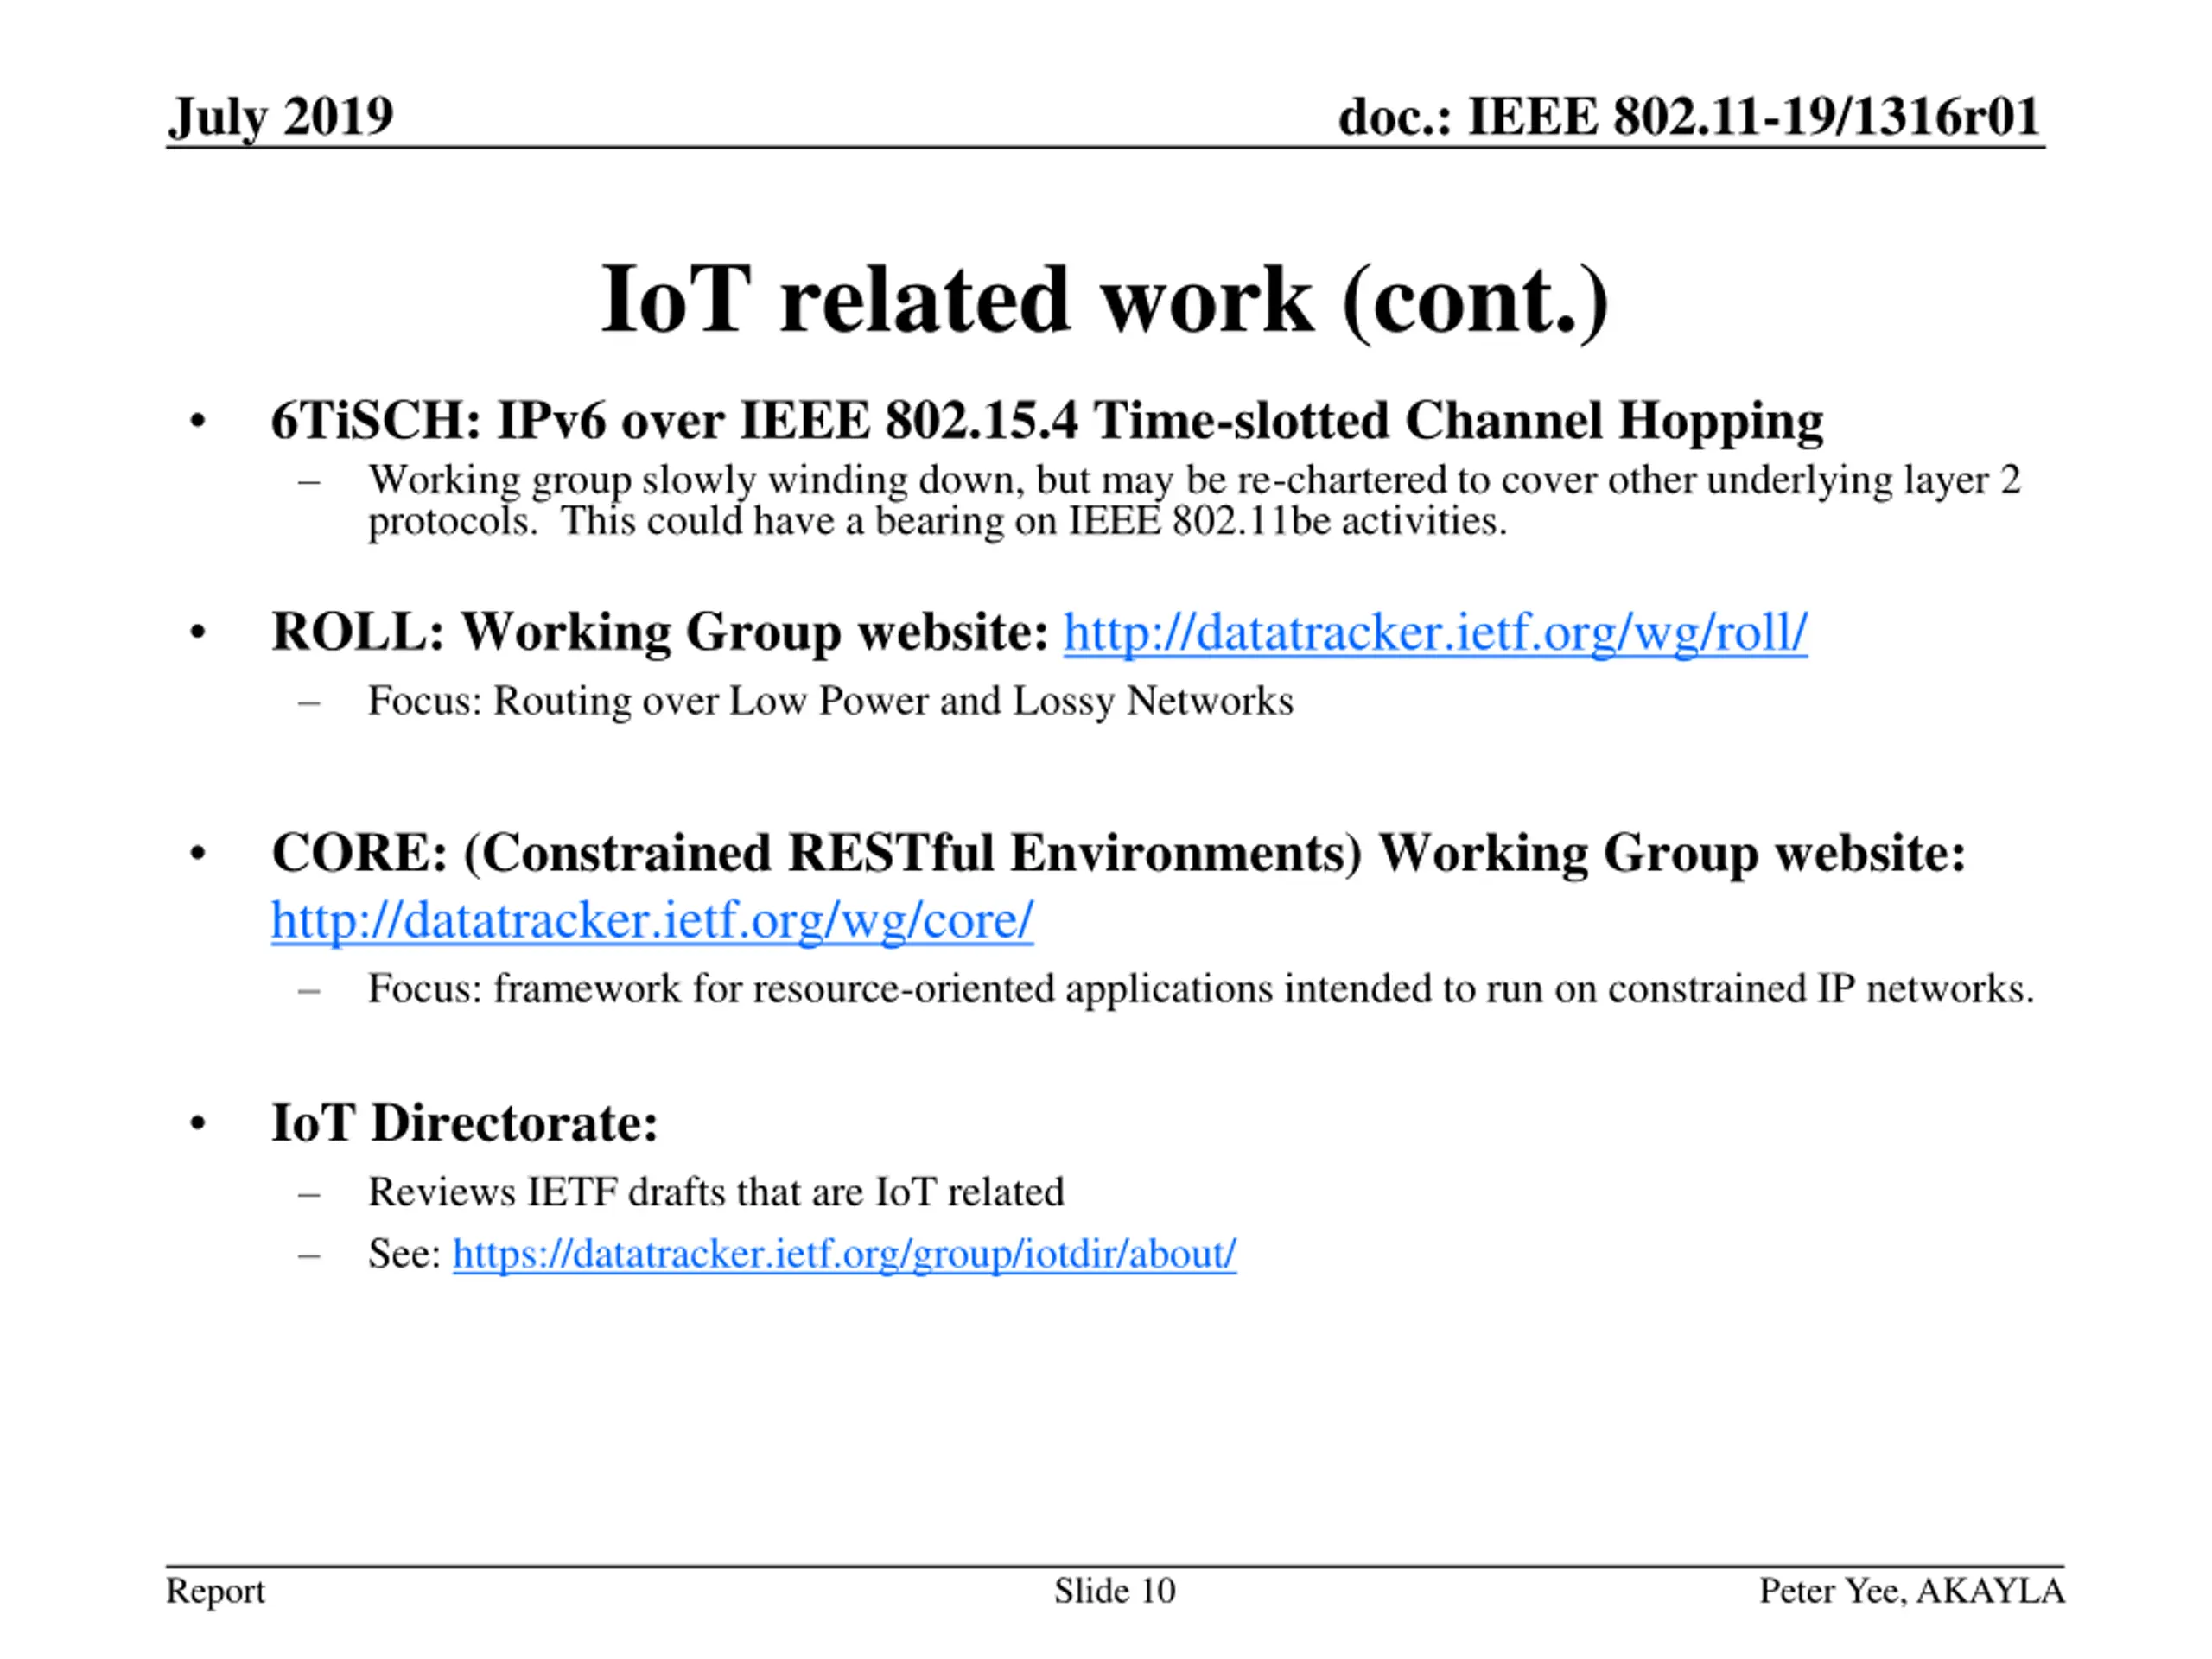Click the Peter Yee, AKAYLA author footer
The image size is (2212, 1659).
point(1912,1591)
